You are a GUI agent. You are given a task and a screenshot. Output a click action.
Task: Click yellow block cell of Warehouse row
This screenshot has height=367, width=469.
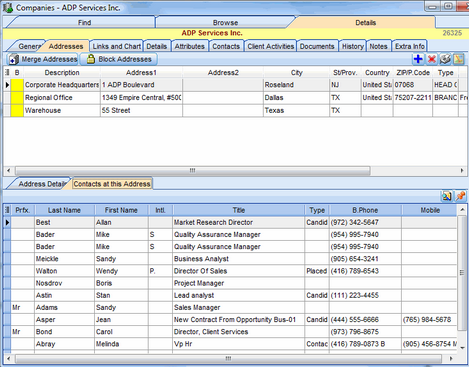pyautogui.click(x=17, y=110)
